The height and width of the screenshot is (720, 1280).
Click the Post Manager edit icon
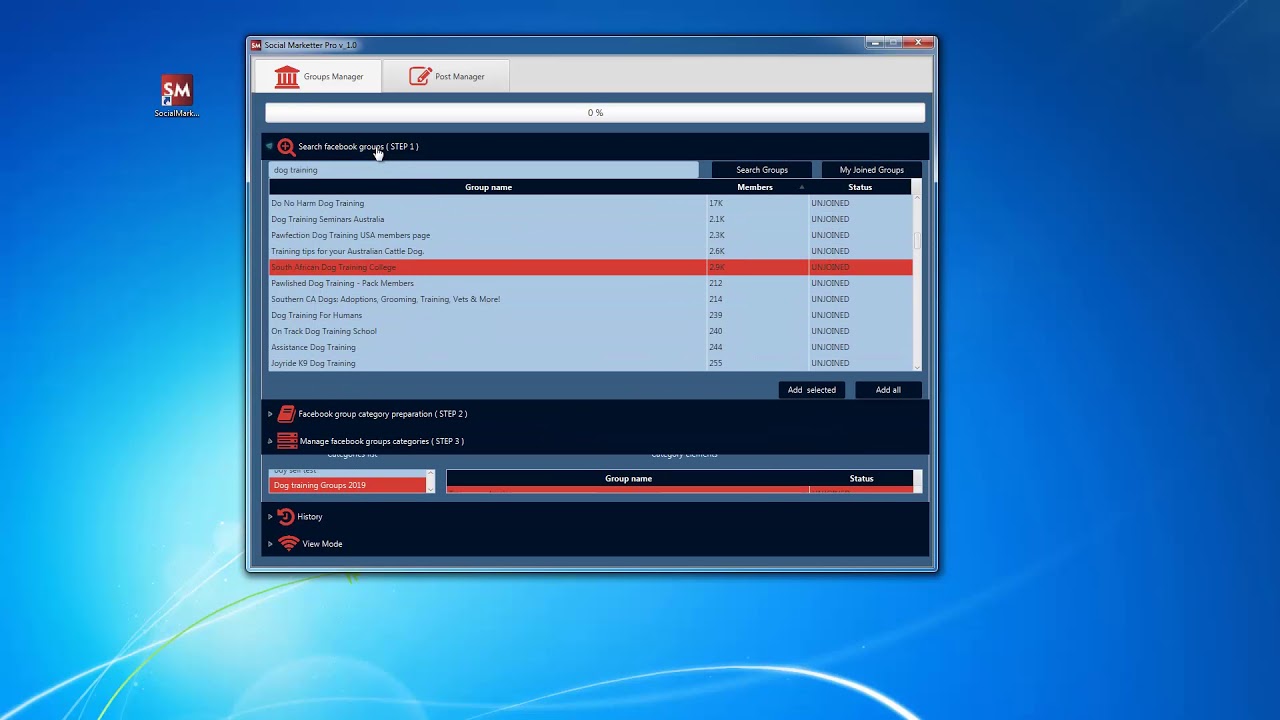[420, 76]
